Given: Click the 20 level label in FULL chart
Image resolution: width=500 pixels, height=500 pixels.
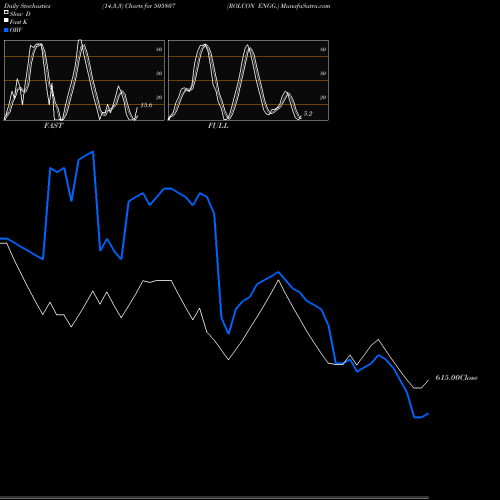Looking at the screenshot, I should (x=323, y=97).
